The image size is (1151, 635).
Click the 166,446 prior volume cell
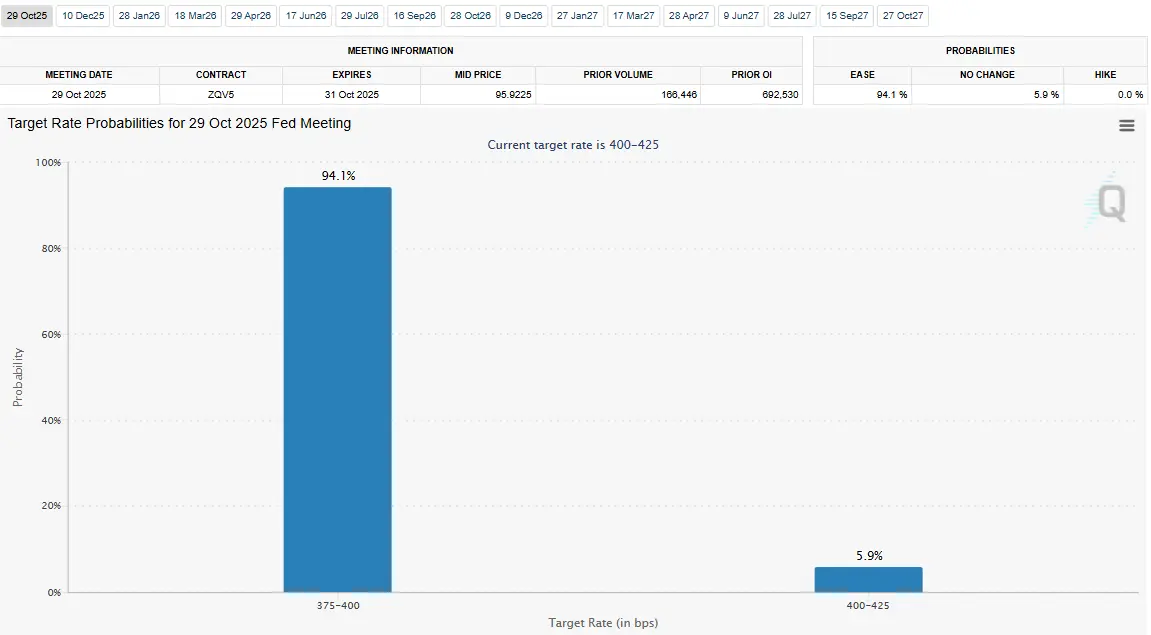pyautogui.click(x=618, y=95)
